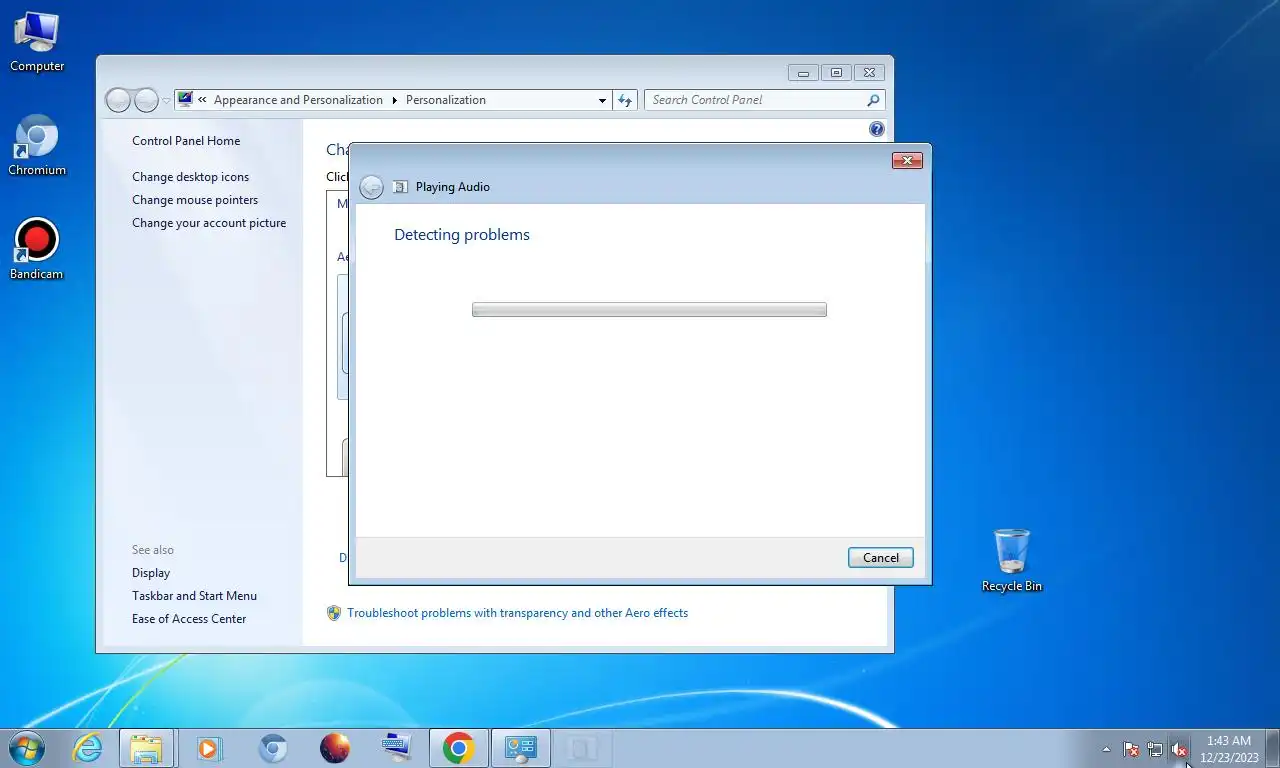Viewport: 1280px width, 768px height.
Task: Launch Internet Explorer from the taskbar
Action: point(88,748)
